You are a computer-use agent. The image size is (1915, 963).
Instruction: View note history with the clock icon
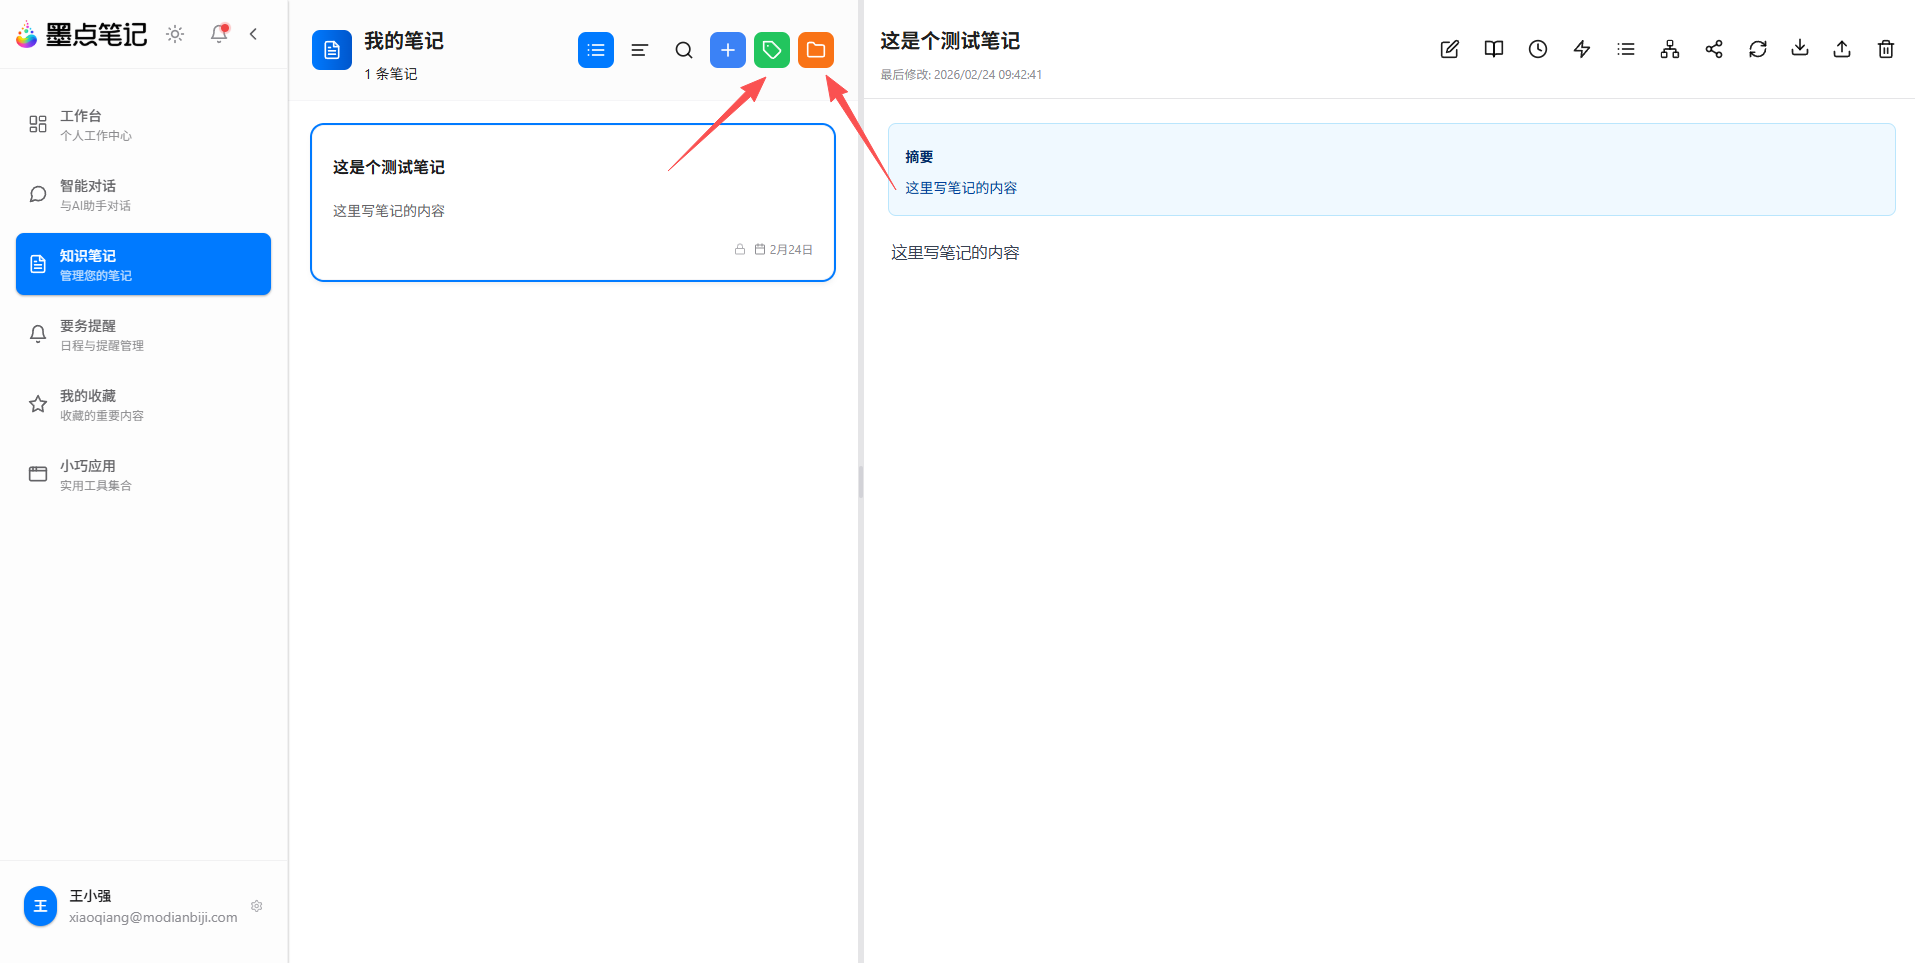1537,48
